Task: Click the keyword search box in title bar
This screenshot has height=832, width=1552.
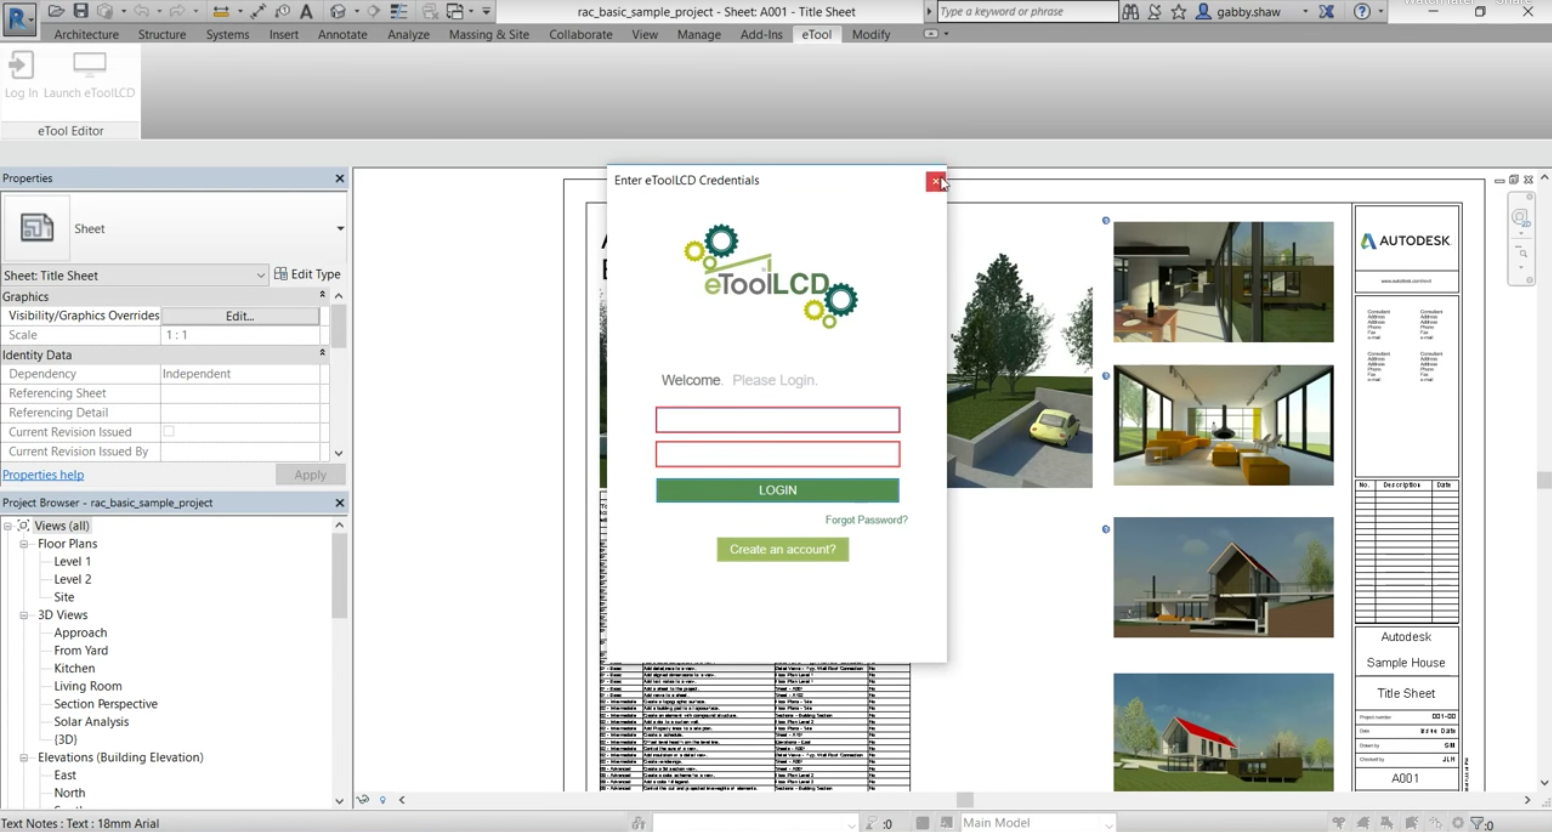Action: pos(1027,11)
